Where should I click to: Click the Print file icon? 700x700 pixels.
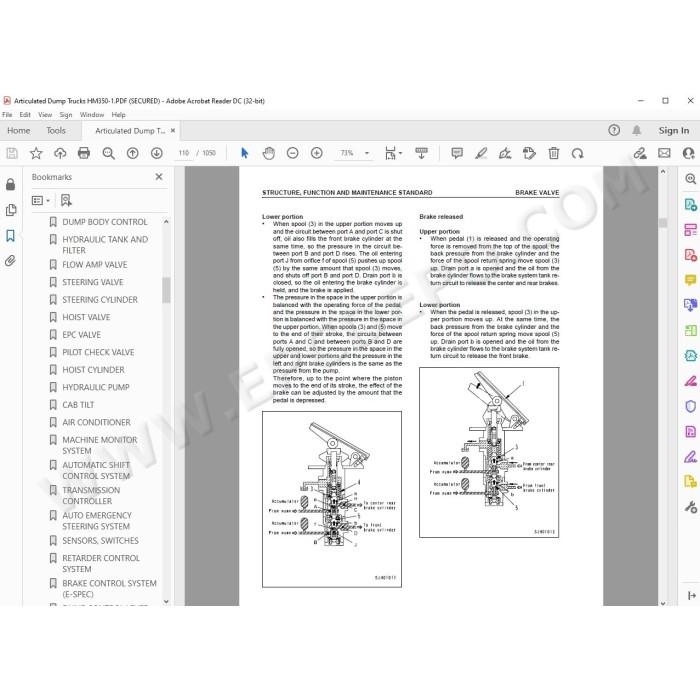[x=83, y=153]
